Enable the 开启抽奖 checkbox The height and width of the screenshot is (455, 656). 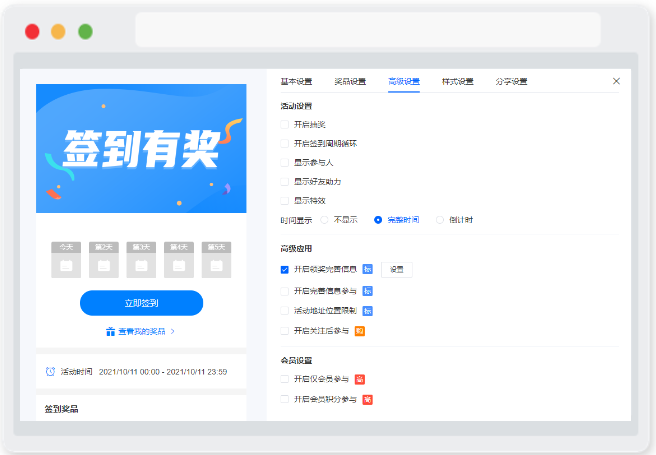(284, 124)
